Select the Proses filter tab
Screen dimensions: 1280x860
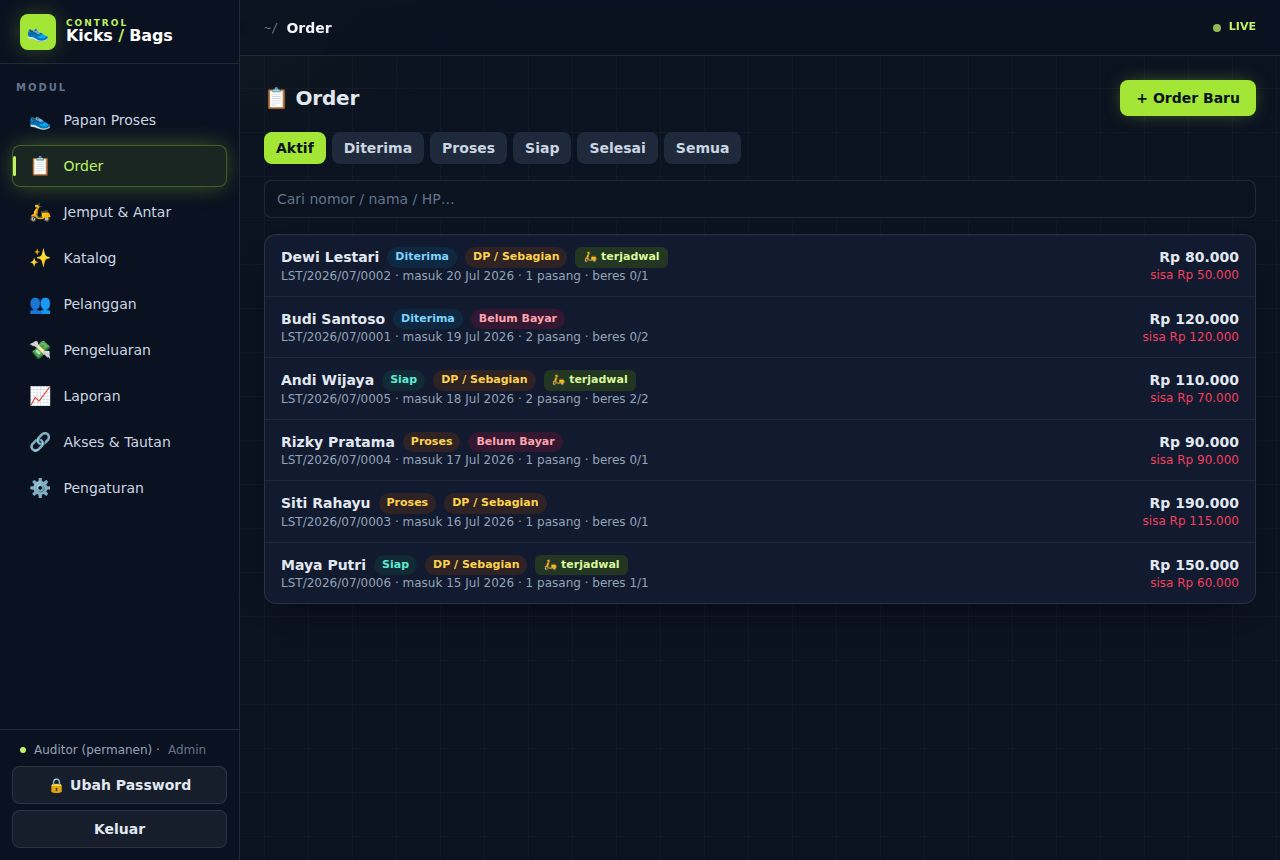pos(468,148)
